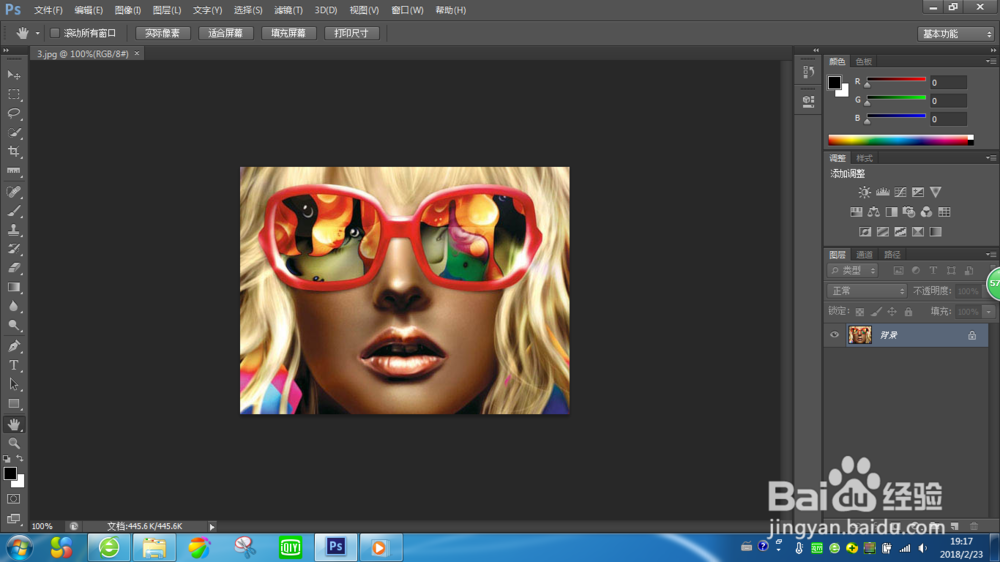
Task: Toggle lock transparent pixels
Action: [x=860, y=312]
